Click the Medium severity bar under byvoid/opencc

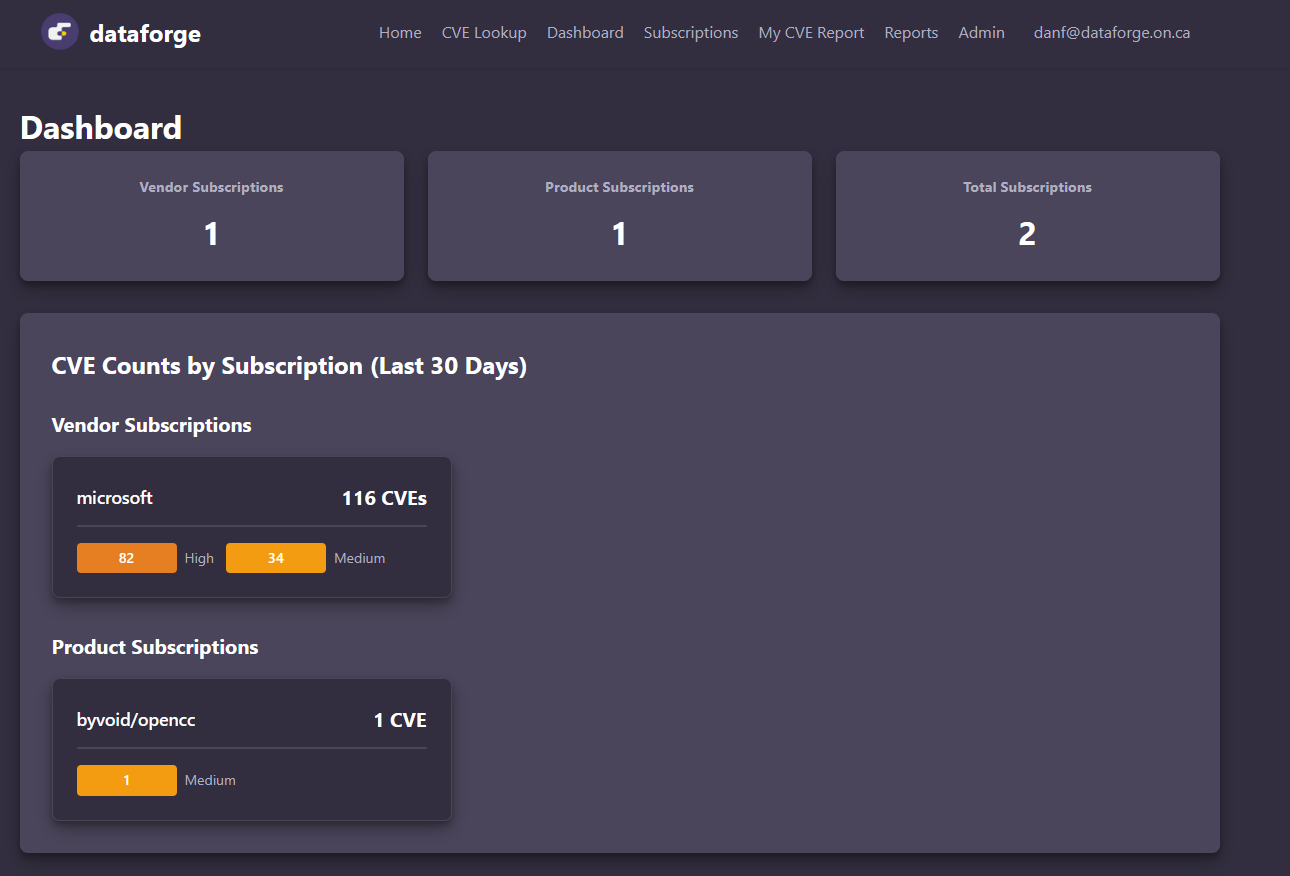tap(127, 780)
